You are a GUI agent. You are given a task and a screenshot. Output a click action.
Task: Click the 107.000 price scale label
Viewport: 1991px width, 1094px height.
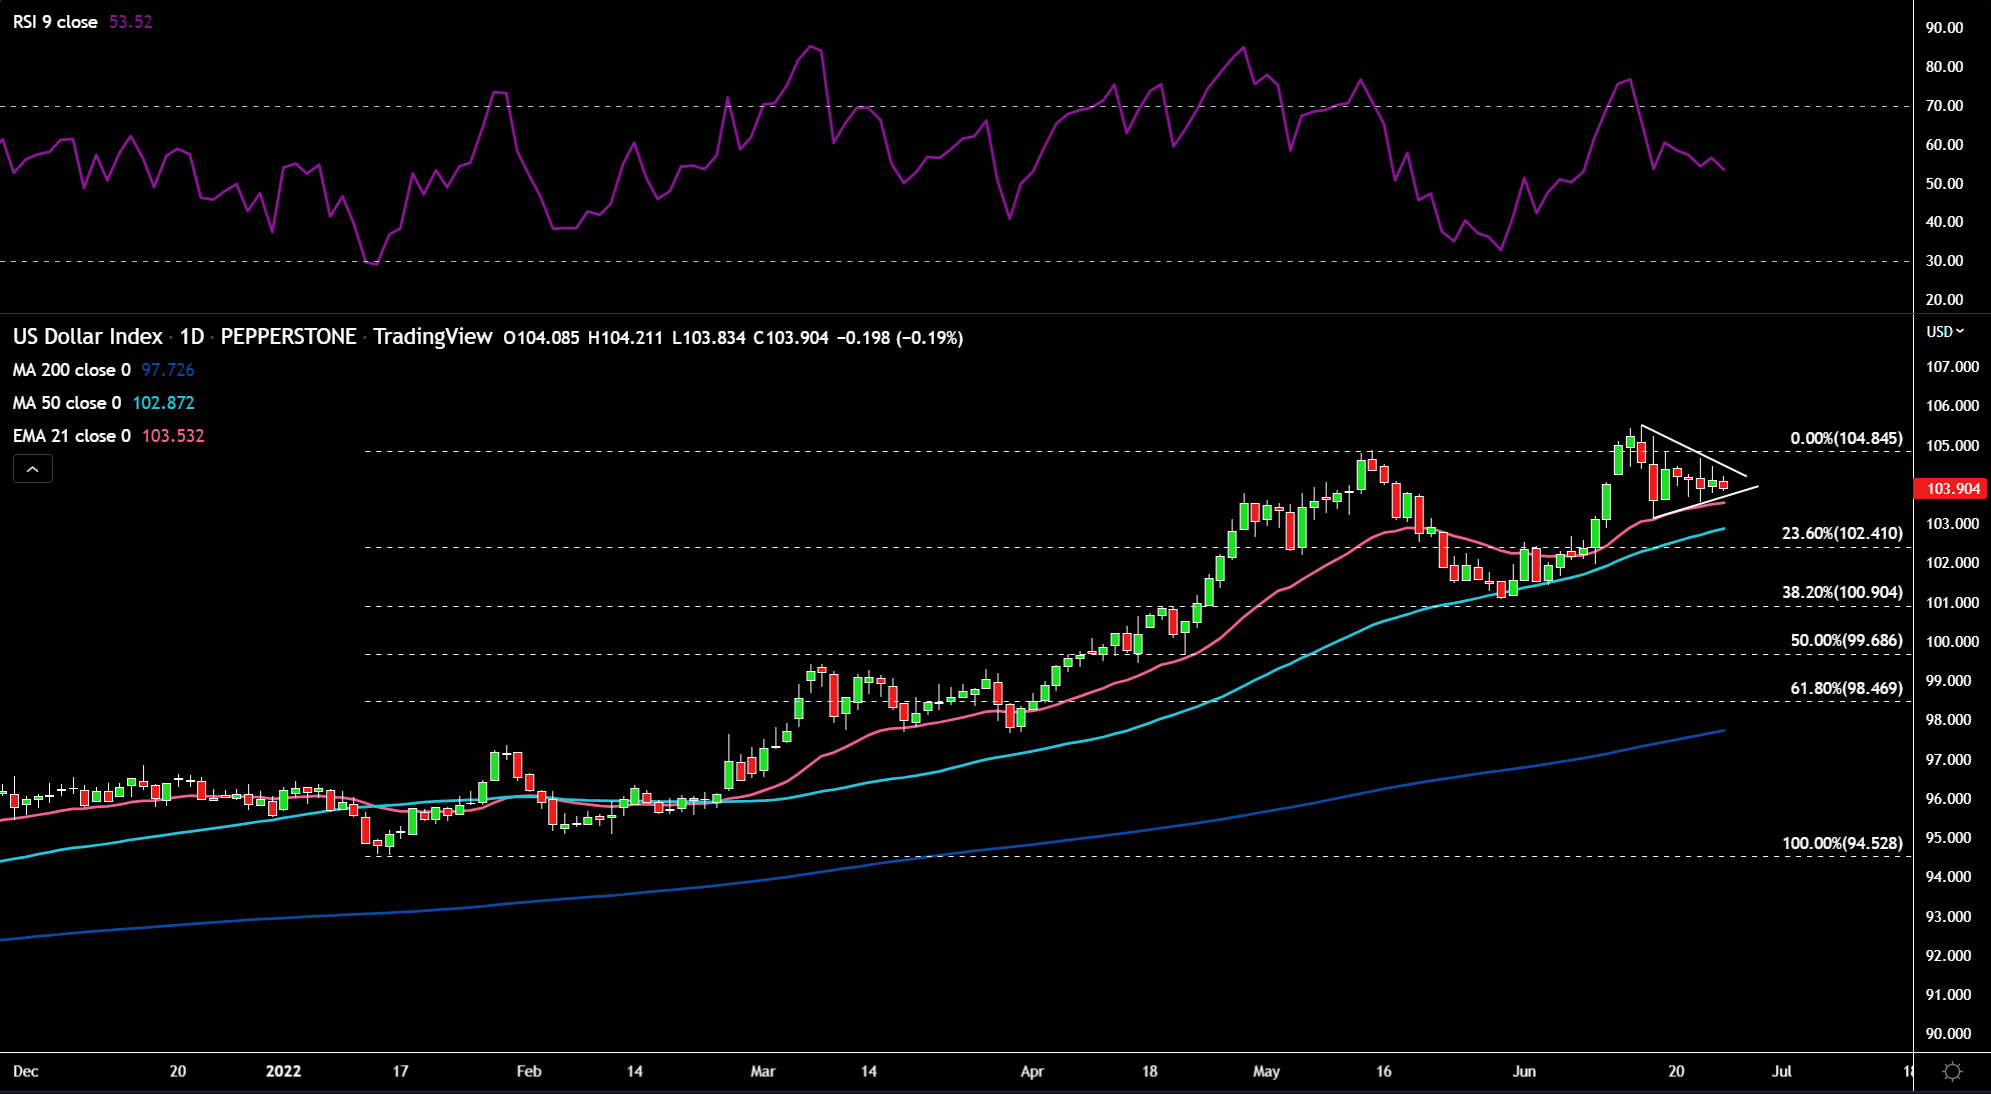tap(1952, 367)
